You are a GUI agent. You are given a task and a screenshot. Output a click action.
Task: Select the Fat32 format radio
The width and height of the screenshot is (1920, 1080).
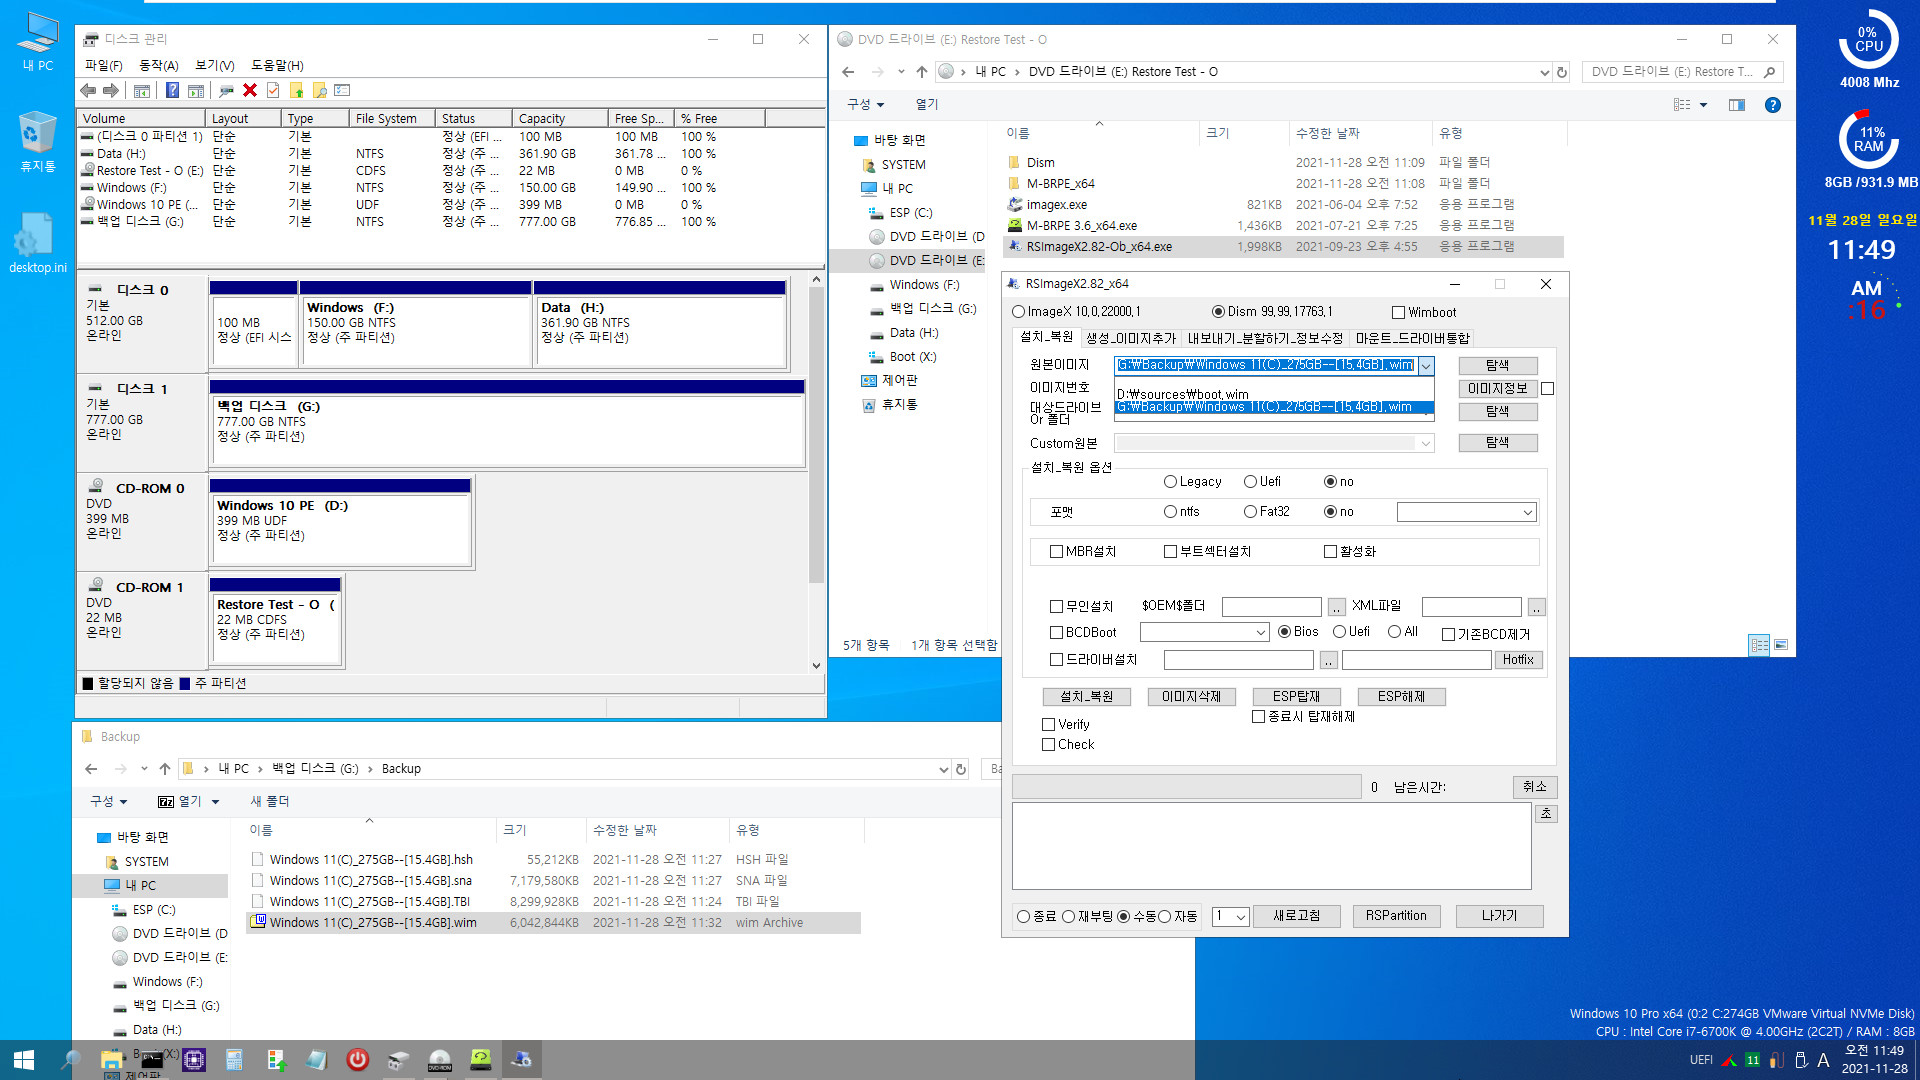point(1250,512)
